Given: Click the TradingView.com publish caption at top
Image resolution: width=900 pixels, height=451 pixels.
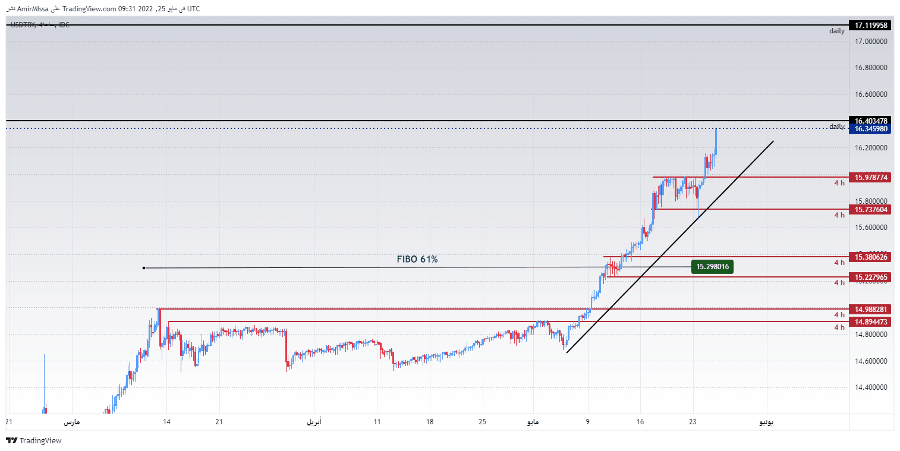Looking at the screenshot, I should pyautogui.click(x=103, y=9).
